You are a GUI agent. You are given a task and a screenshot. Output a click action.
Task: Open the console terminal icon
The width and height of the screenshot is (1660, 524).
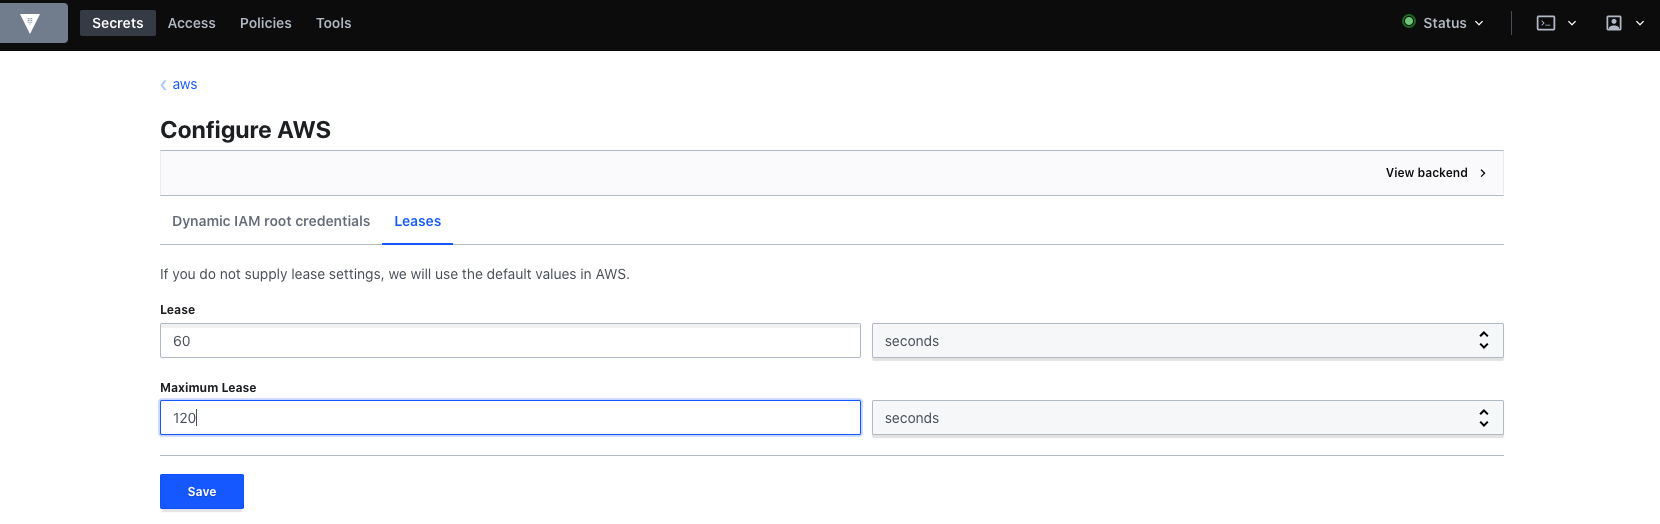tap(1546, 23)
